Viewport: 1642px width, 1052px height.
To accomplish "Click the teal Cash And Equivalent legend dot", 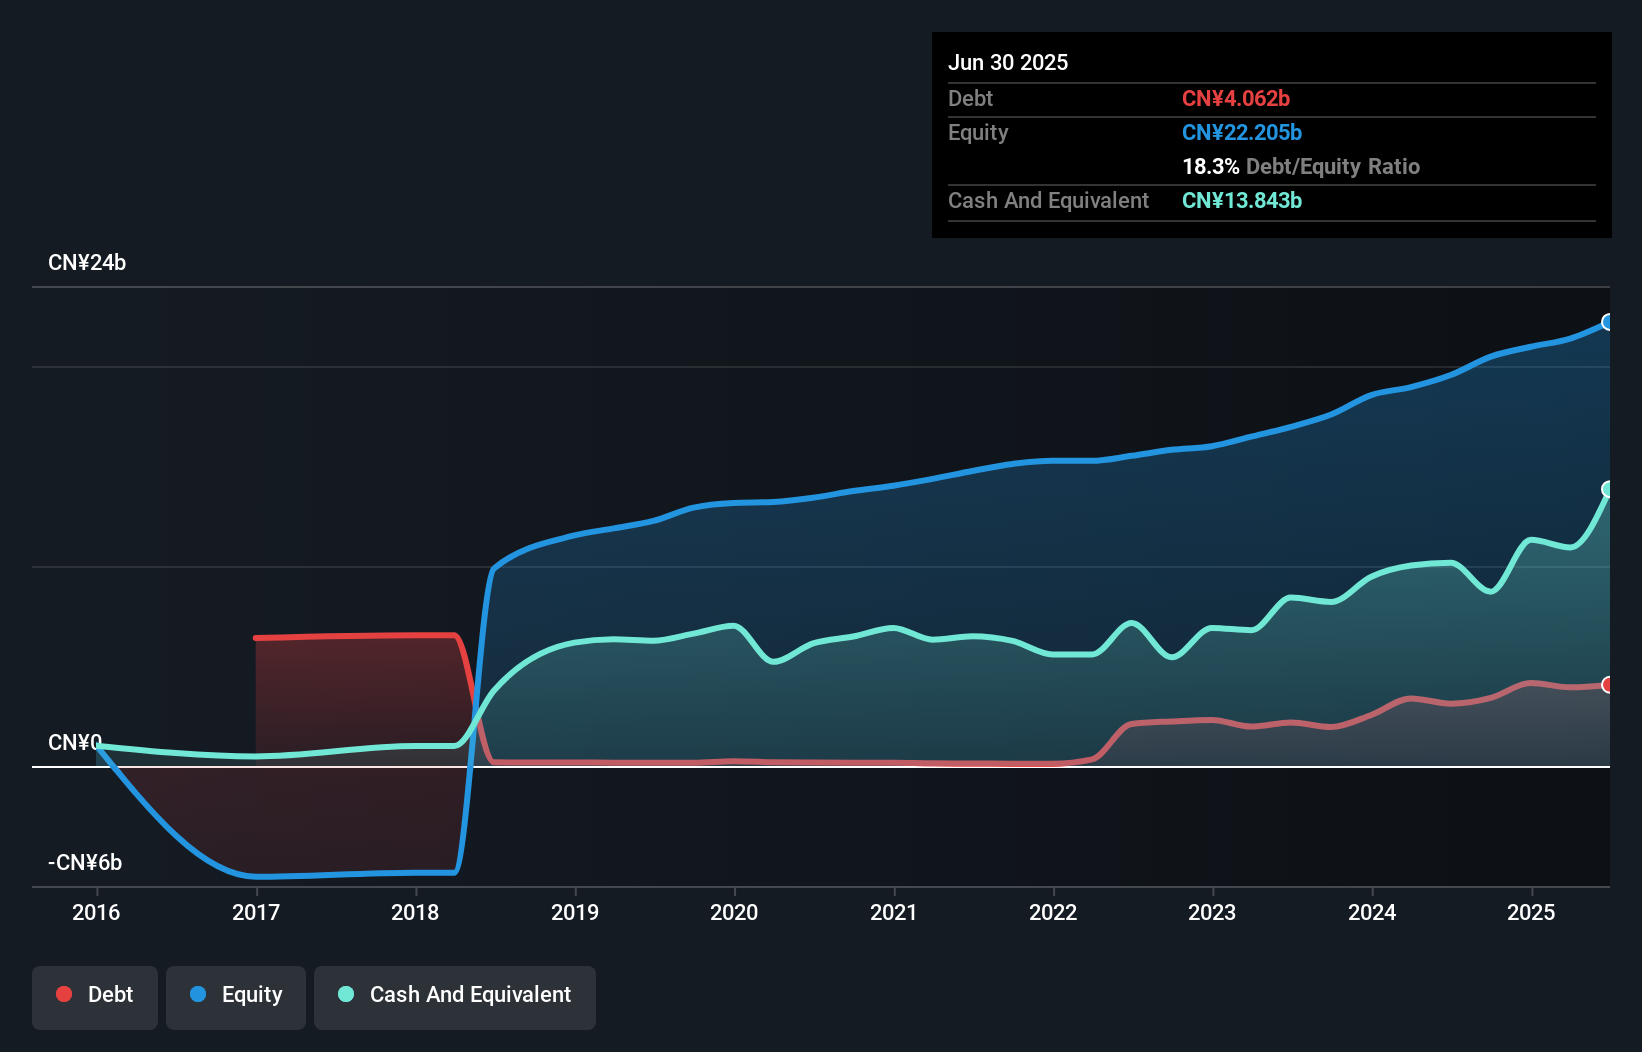I will (x=345, y=994).
